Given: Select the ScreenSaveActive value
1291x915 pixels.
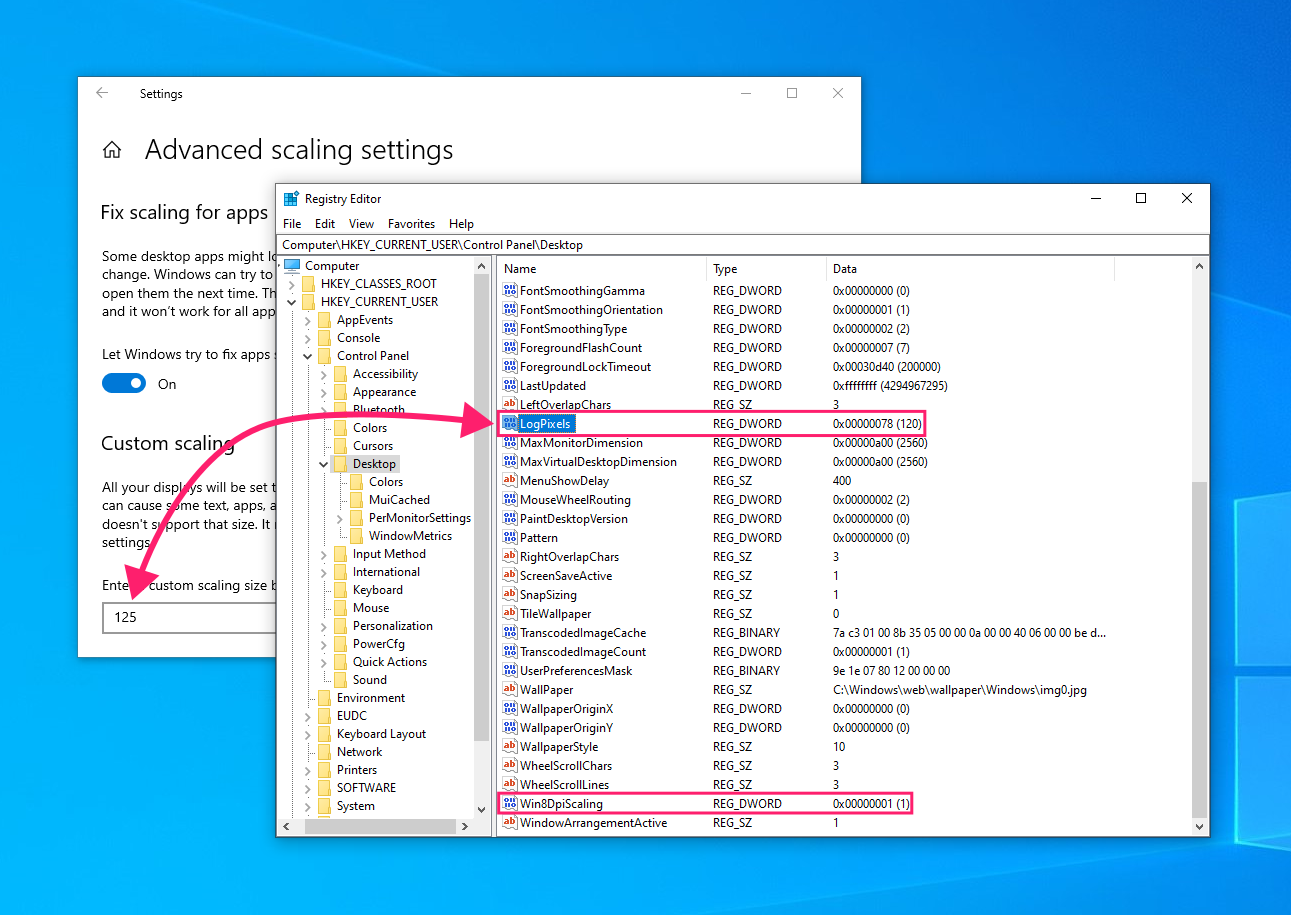Looking at the screenshot, I should [x=566, y=576].
